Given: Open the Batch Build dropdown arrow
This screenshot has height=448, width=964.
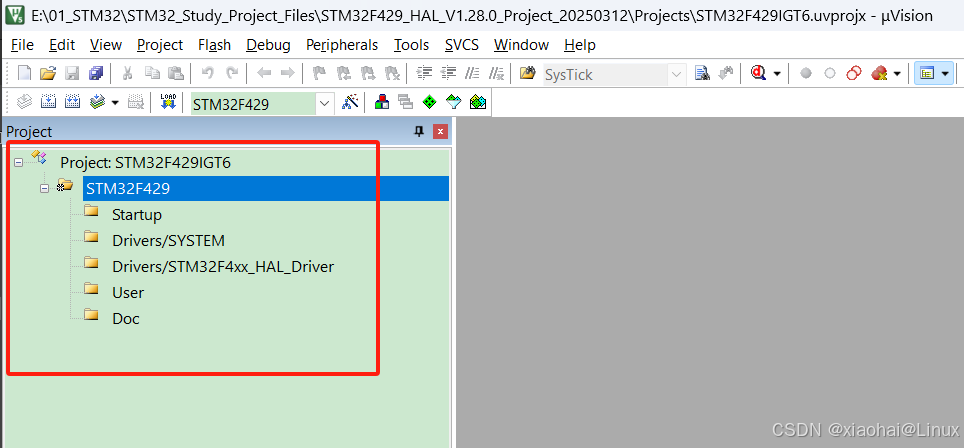Looking at the screenshot, I should pyautogui.click(x=115, y=102).
